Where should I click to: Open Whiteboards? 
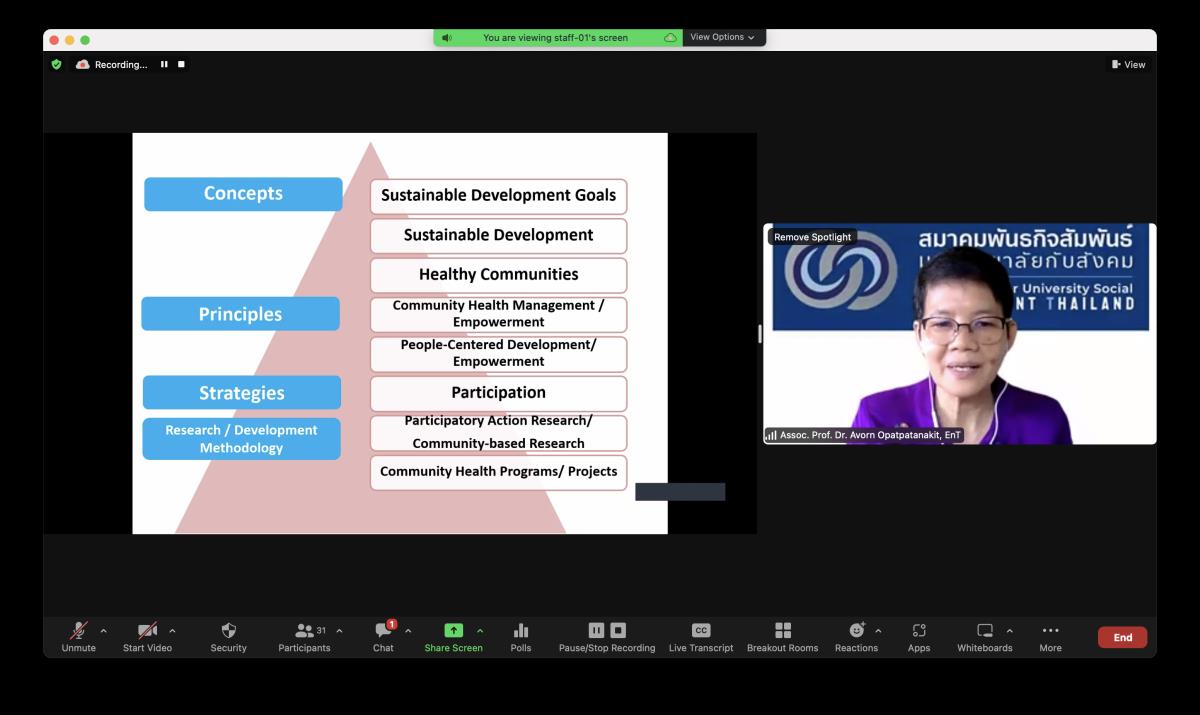[x=985, y=636]
